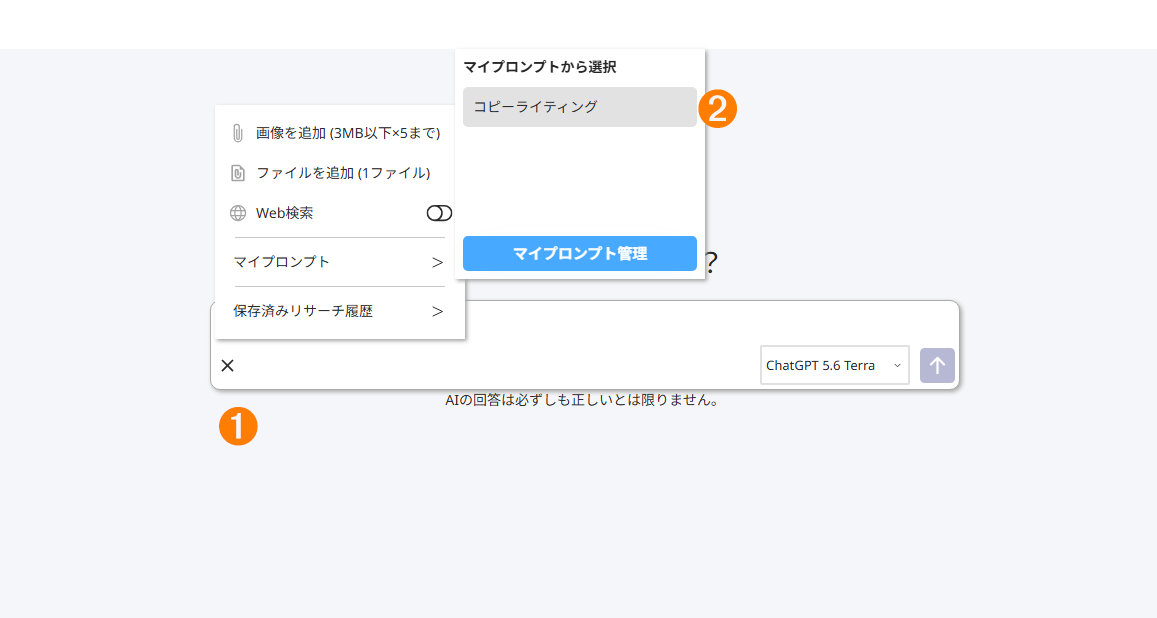
Task: Close the attachment menu with the X icon
Action: coord(227,366)
